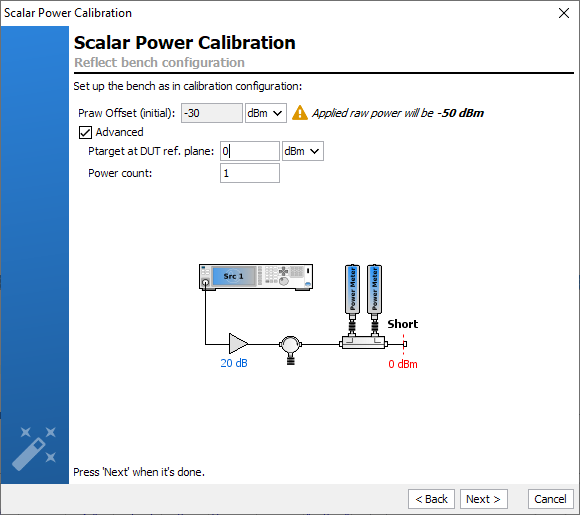Click the isolator circle icon in diagram
The width and height of the screenshot is (580, 515).
[x=290, y=350]
